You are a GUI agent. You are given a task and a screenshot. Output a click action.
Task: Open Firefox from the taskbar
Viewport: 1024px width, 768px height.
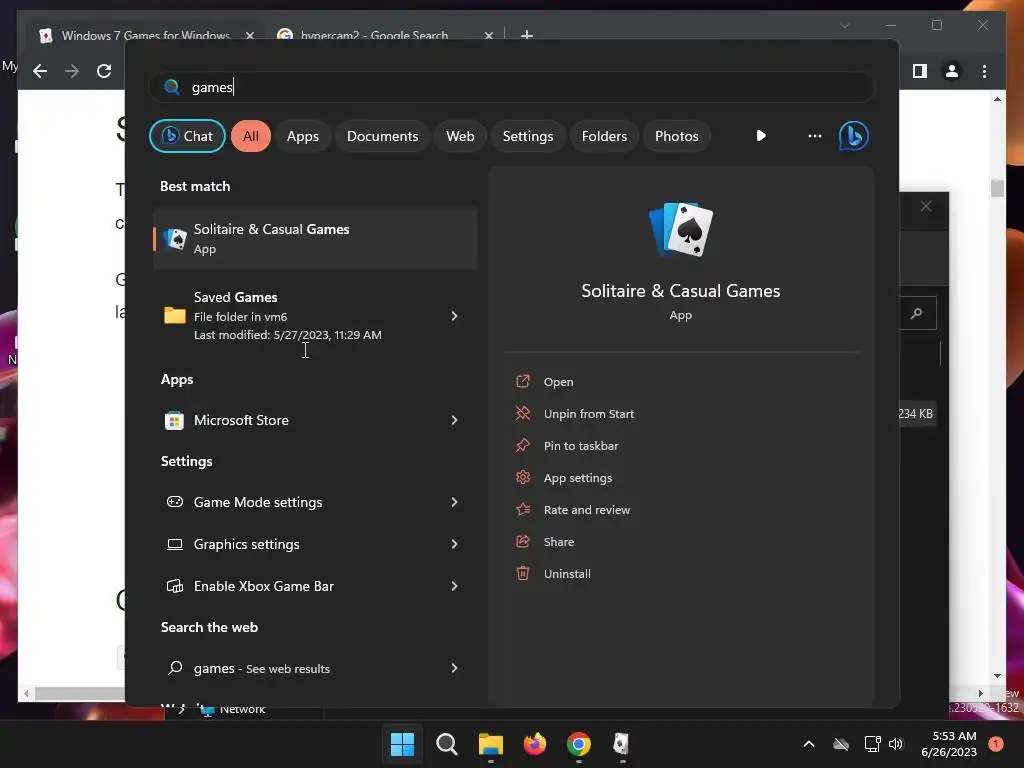tap(535, 744)
